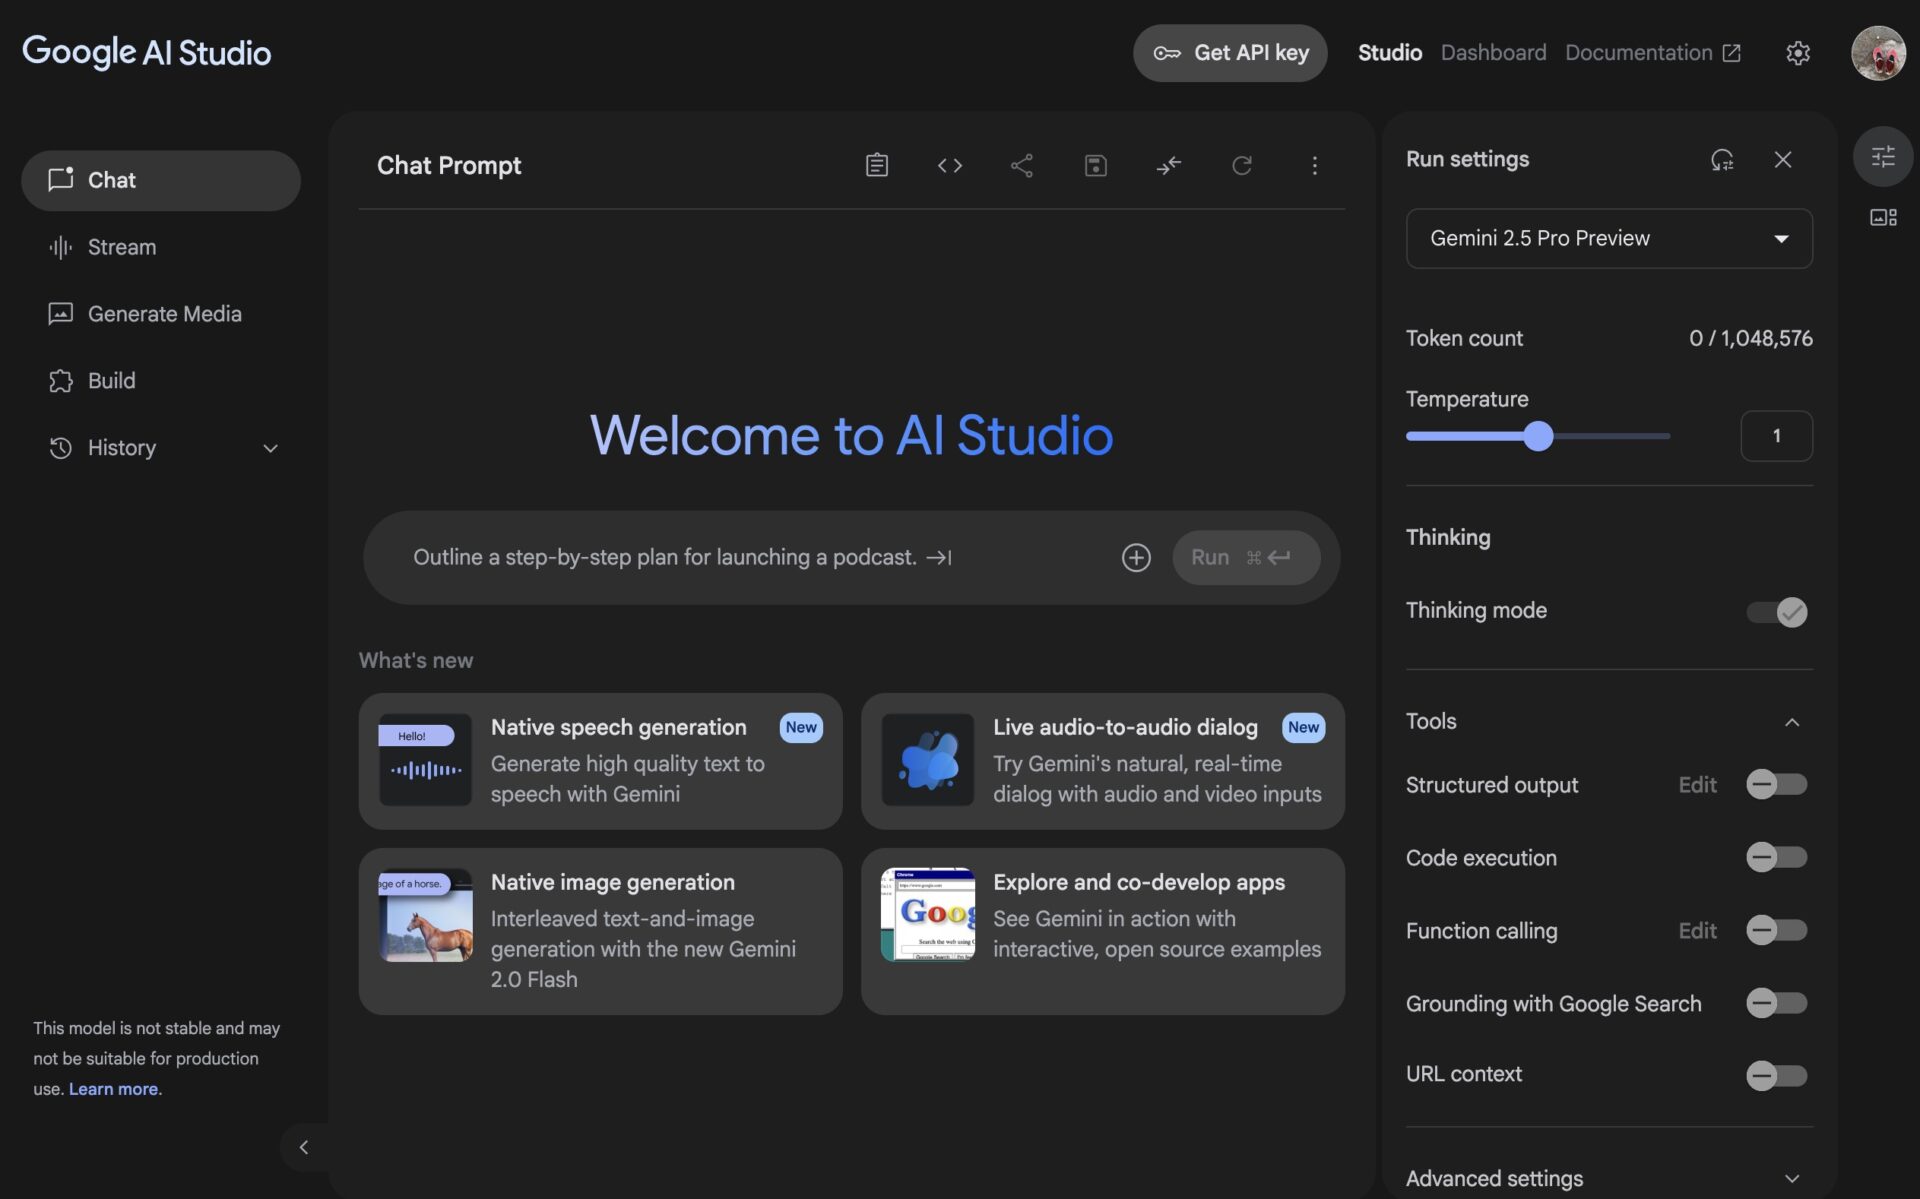Open the prompt gallery icon on right rail

(1882, 217)
